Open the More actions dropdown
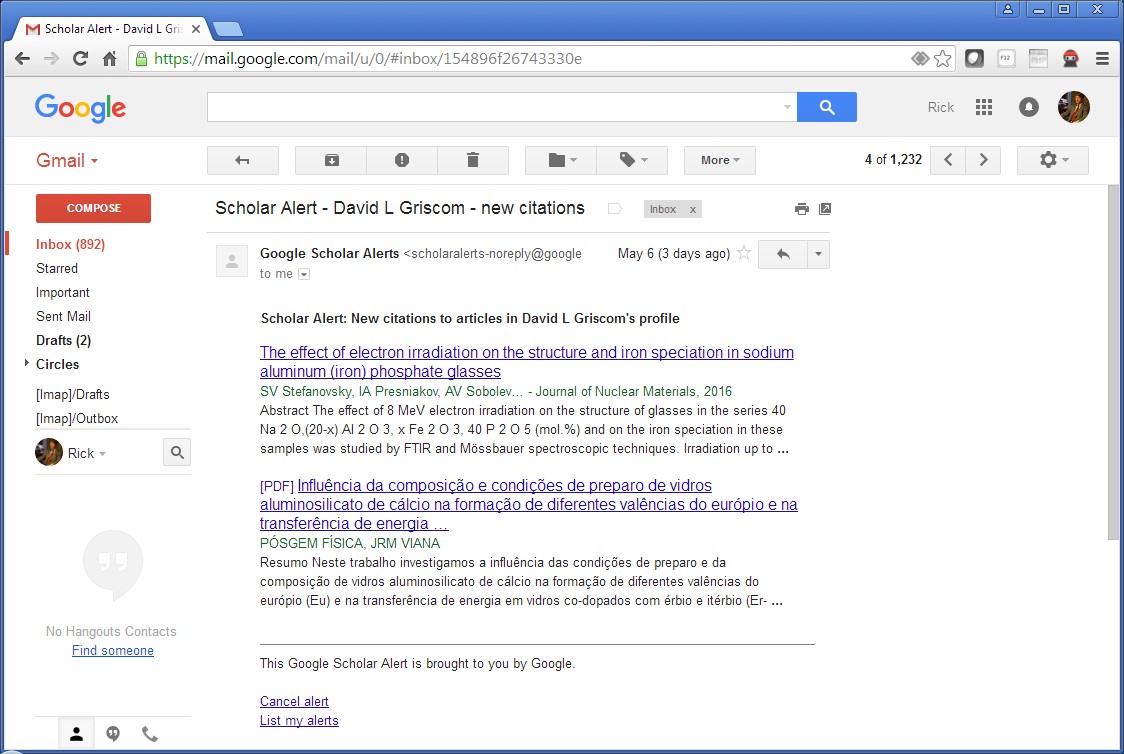Screen dimensions: 1124x754 [x=720, y=160]
